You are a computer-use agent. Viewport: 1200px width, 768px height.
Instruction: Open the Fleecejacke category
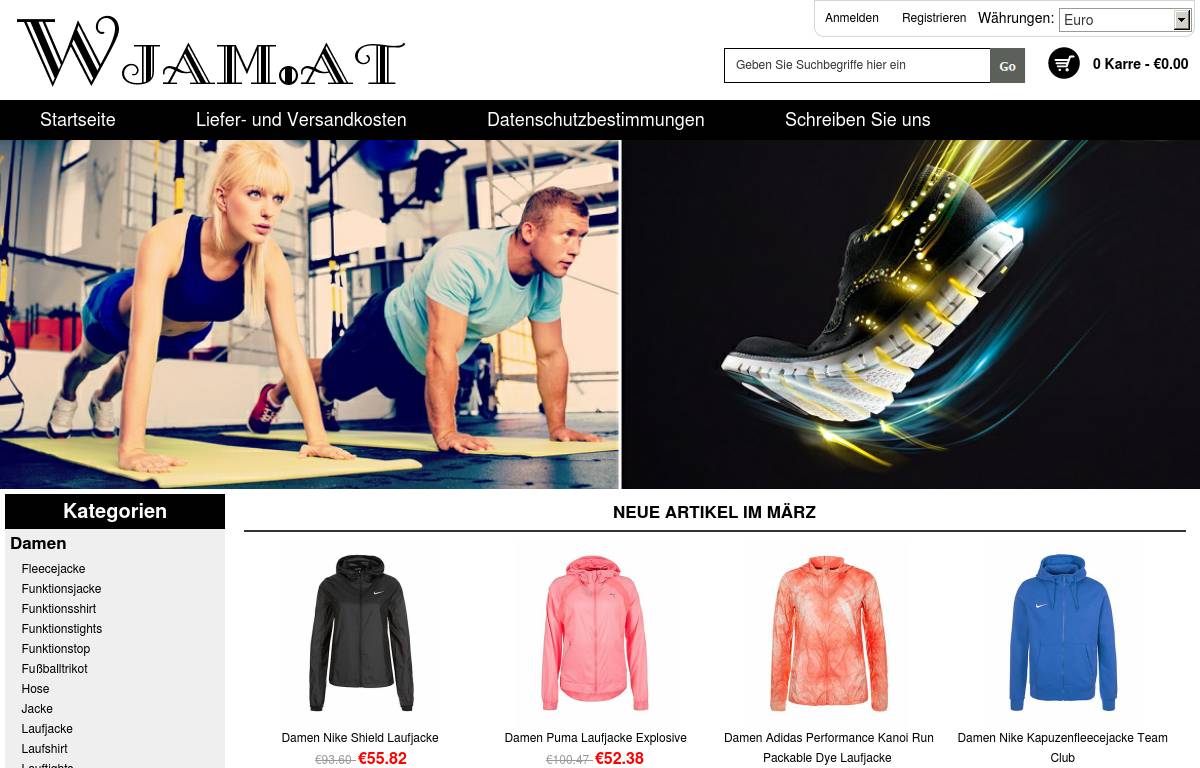(54, 569)
